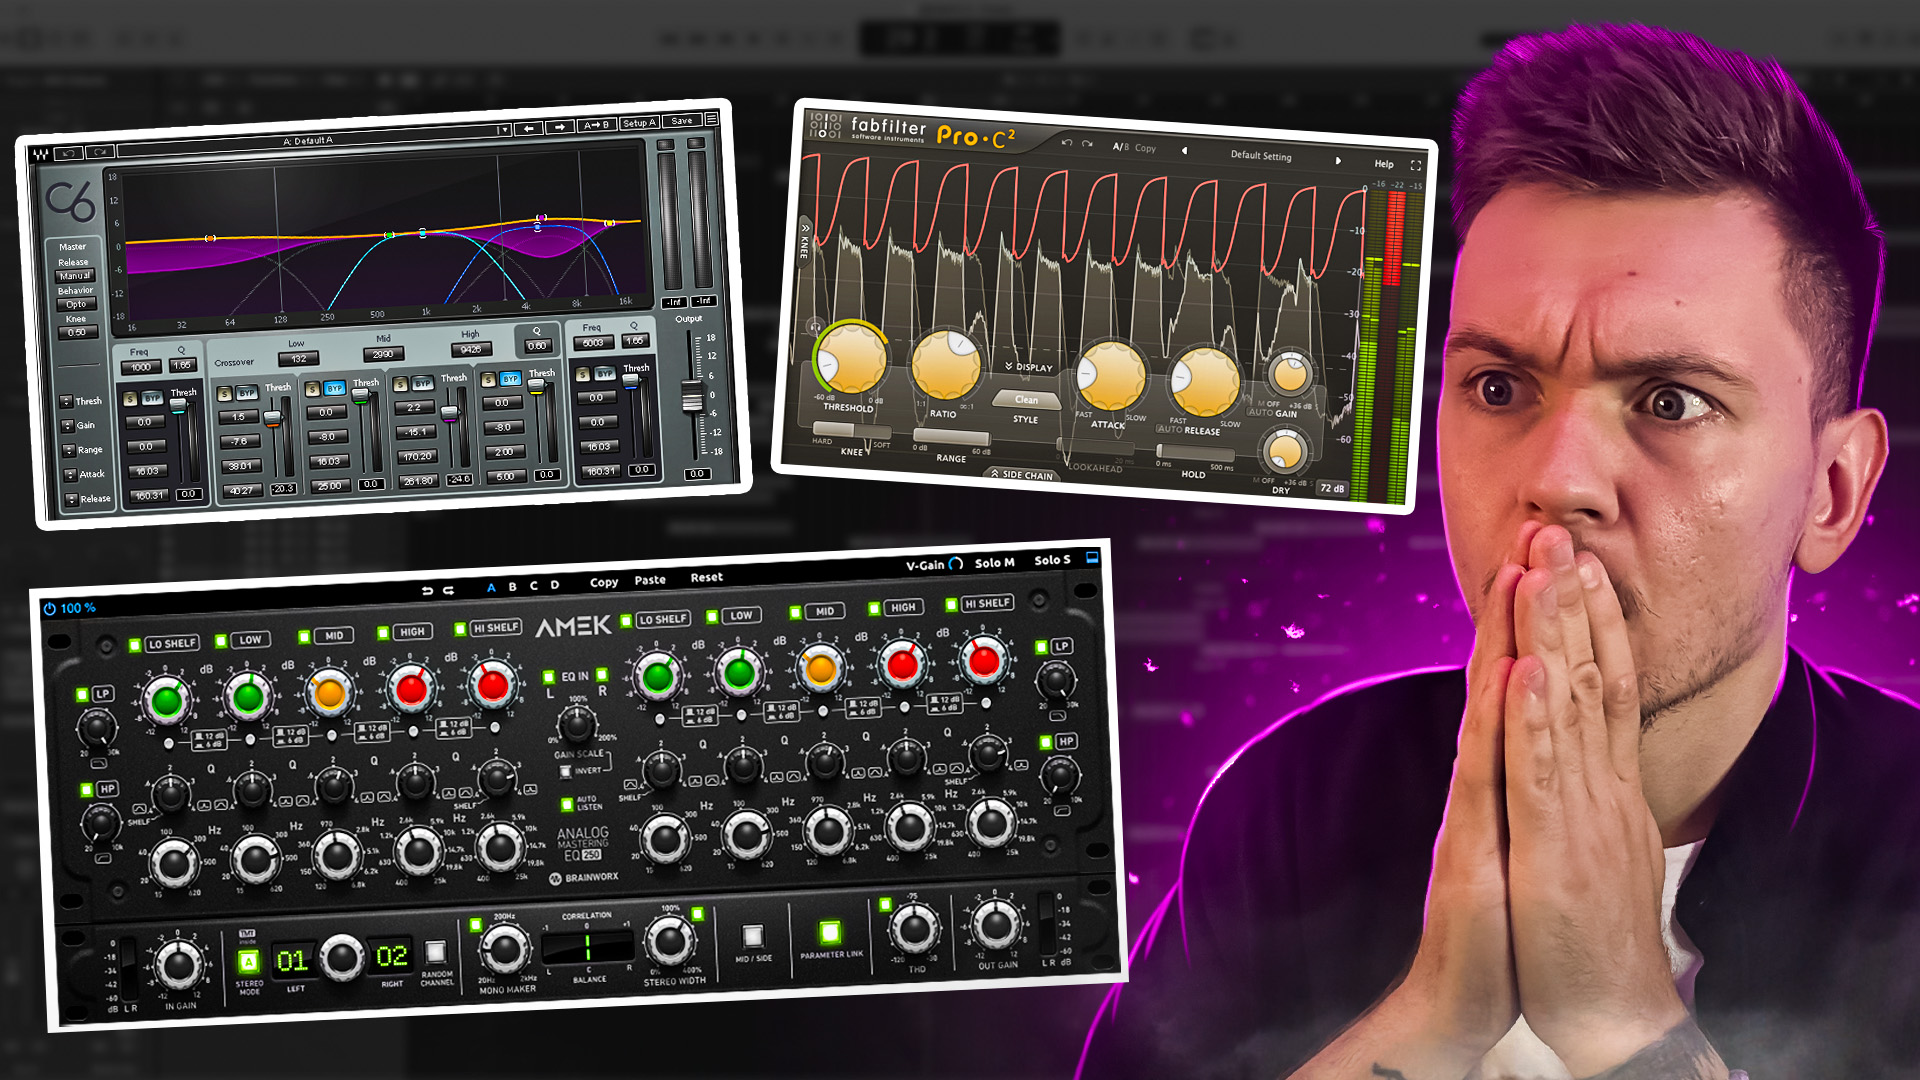Select next Pro-C2 preset arrow
Image resolution: width=1920 pixels, height=1080 pixels.
(x=1338, y=160)
